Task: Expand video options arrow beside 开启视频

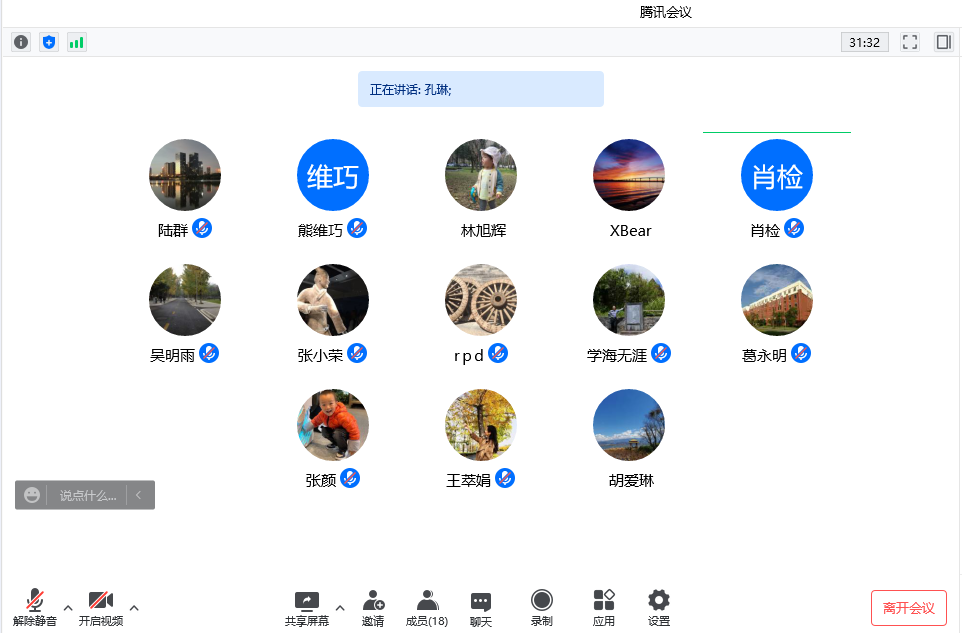Action: (134, 607)
